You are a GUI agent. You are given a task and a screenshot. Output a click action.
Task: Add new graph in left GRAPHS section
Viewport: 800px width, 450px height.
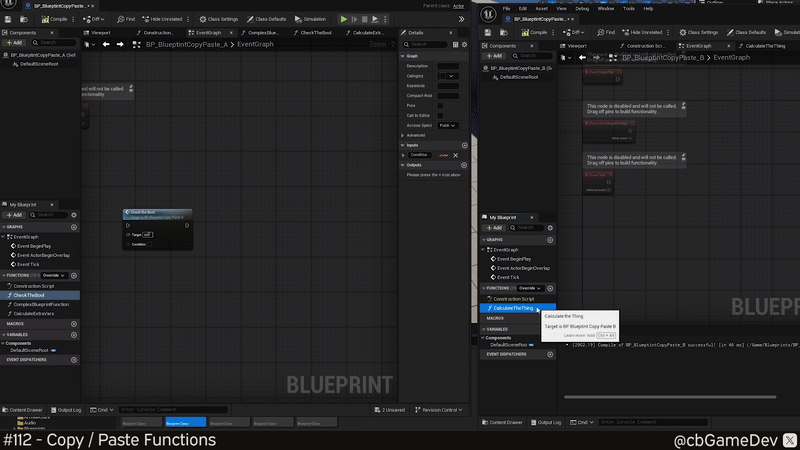(74, 227)
